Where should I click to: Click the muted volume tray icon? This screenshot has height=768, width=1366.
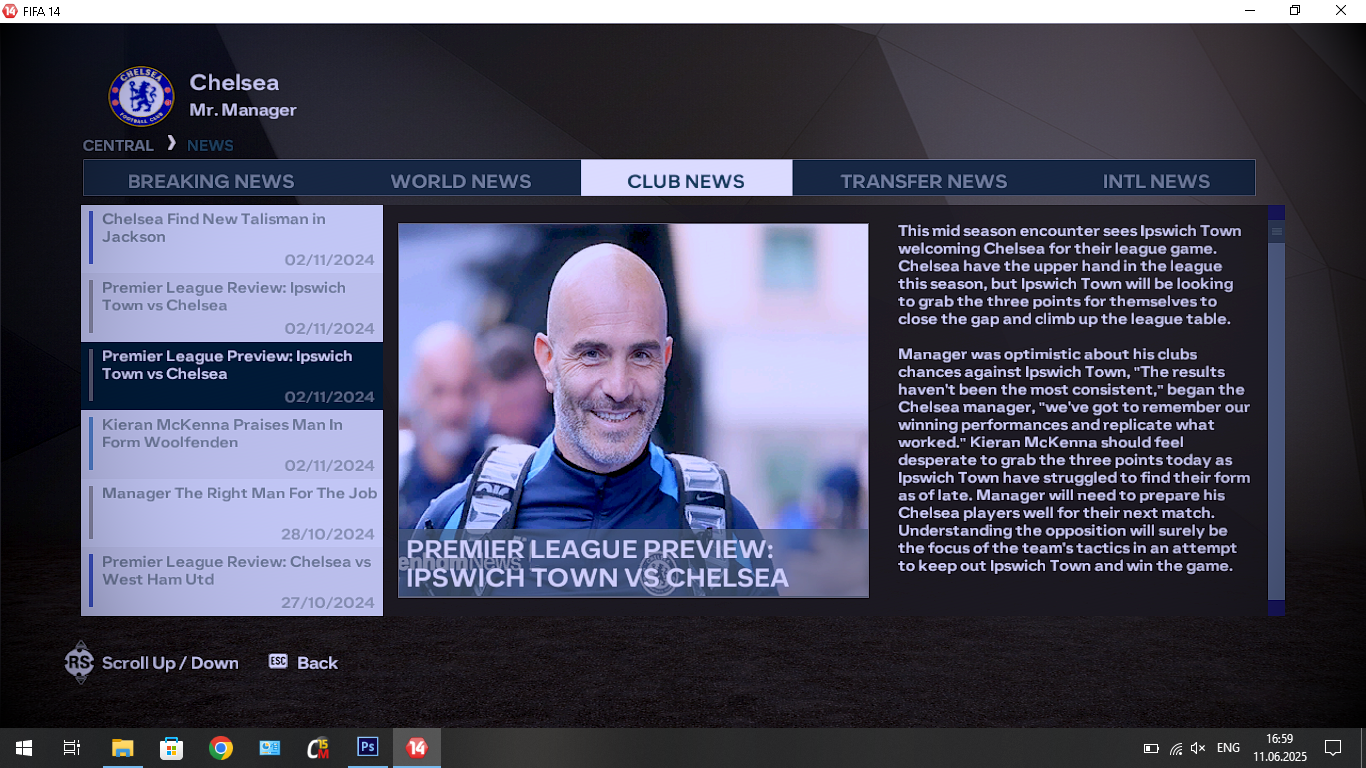click(1198, 748)
